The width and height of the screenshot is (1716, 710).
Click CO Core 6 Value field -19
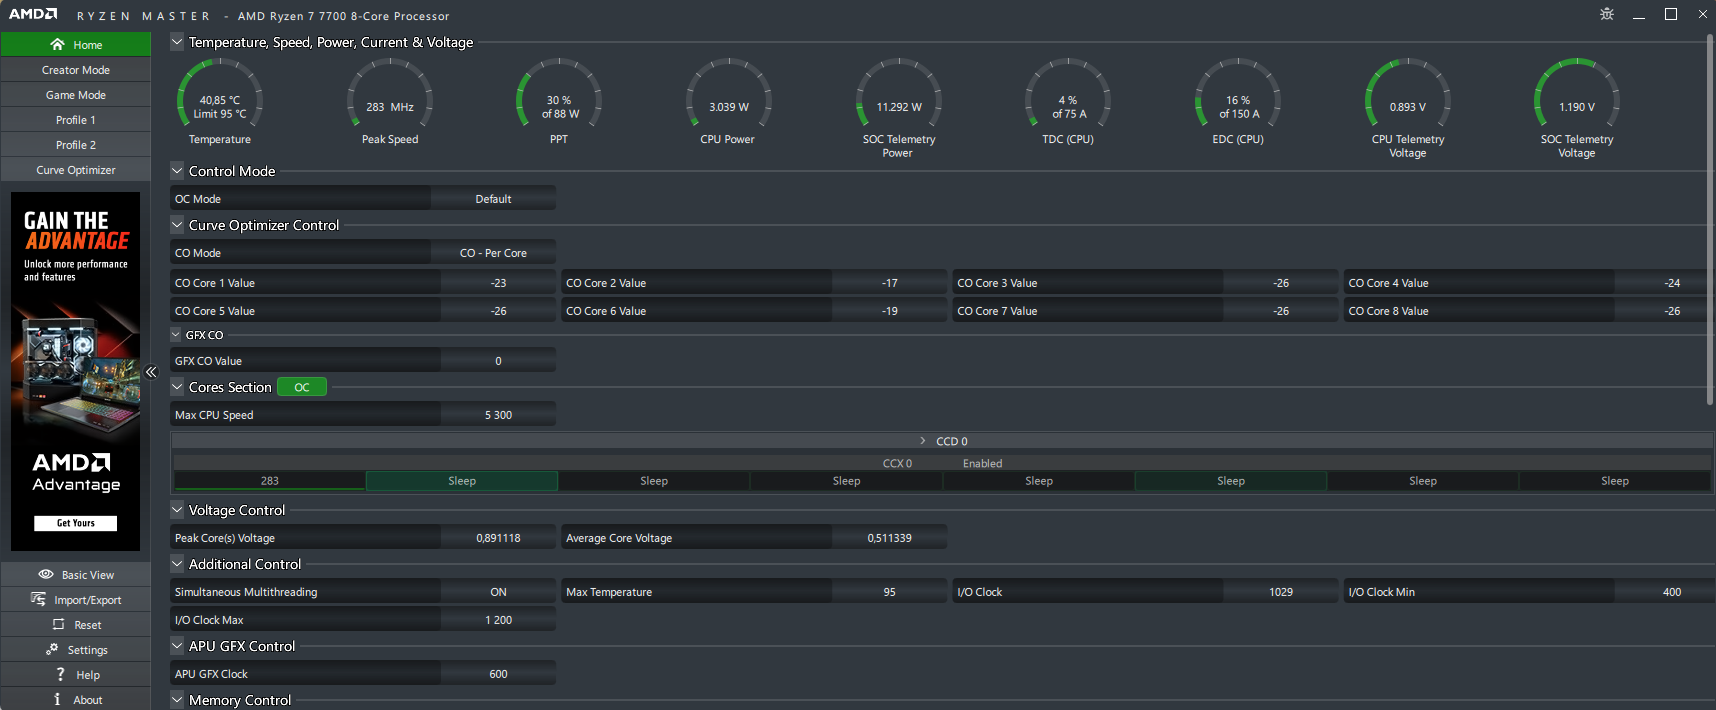tap(889, 311)
